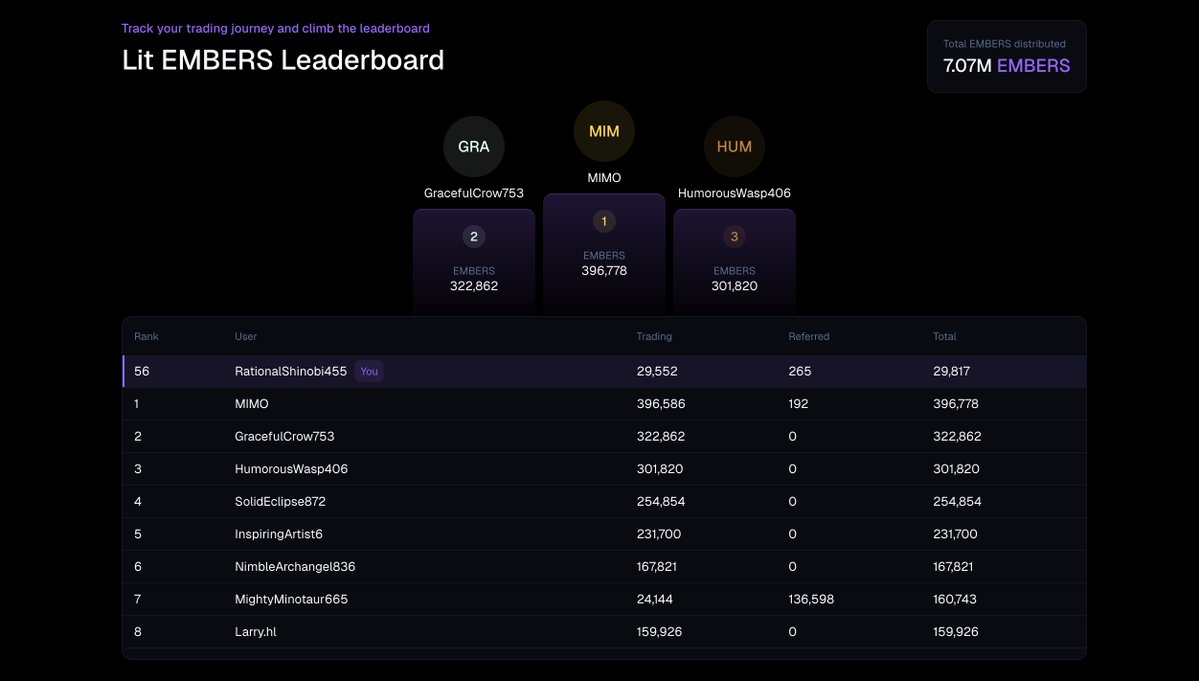
Task: Click the rank 2 badge on podium
Action: tap(474, 237)
